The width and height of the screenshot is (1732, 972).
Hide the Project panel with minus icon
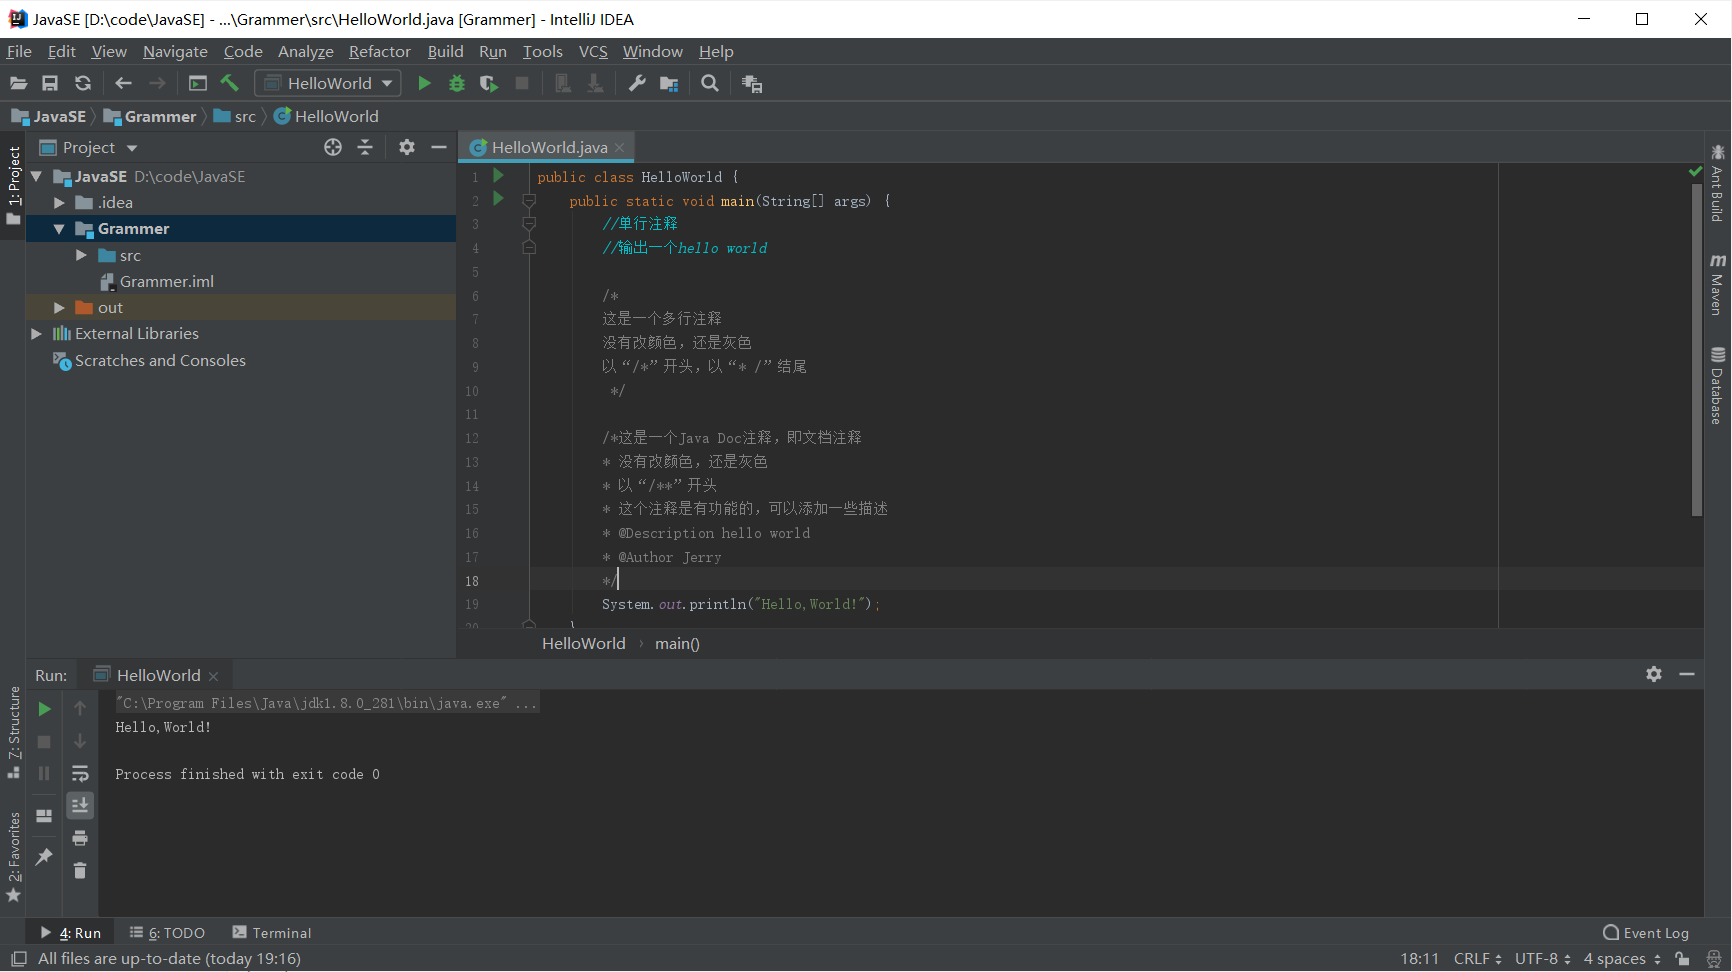coord(439,147)
